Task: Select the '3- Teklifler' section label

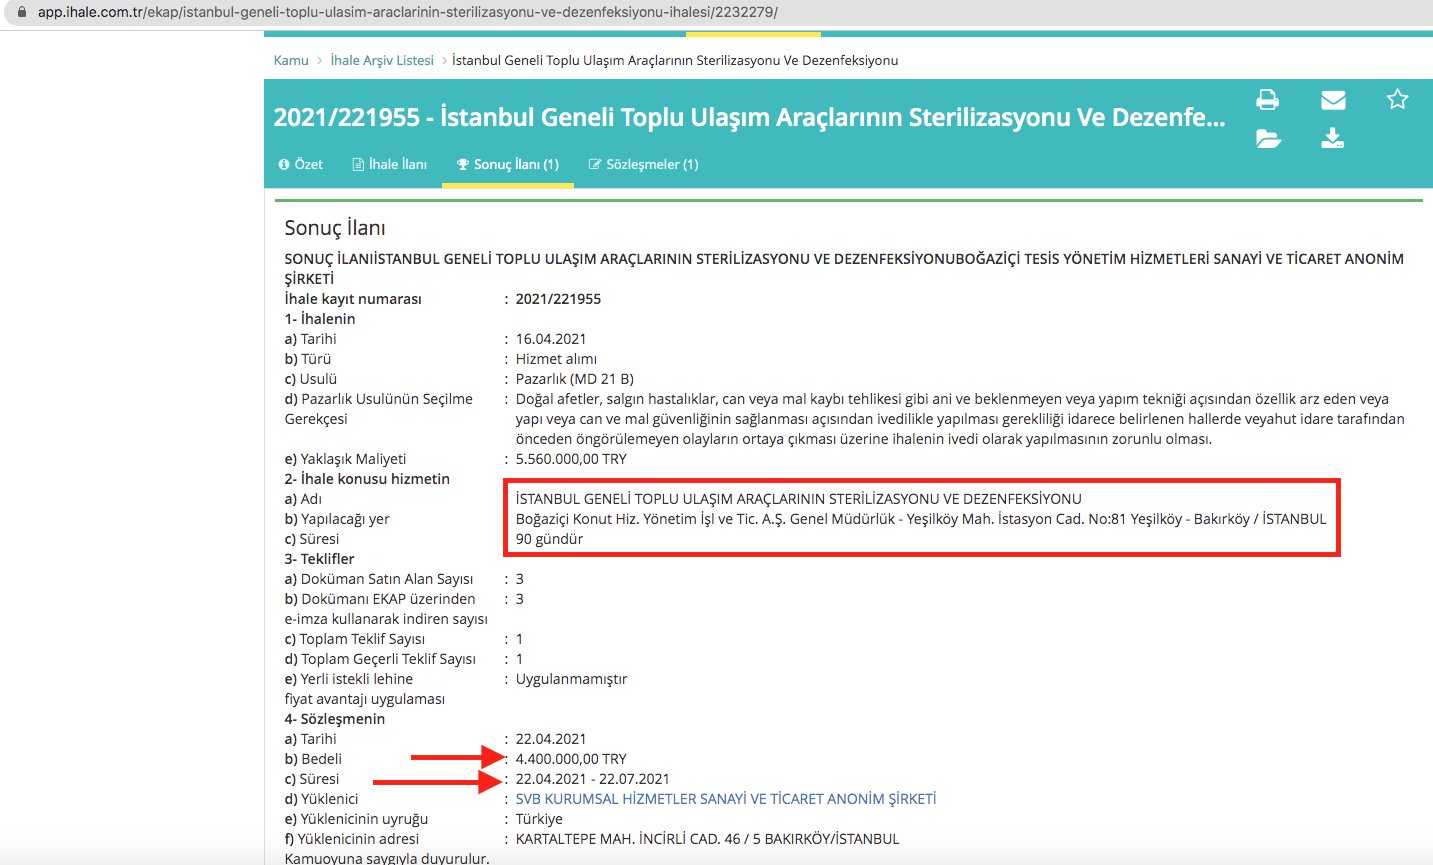Action: tap(319, 559)
